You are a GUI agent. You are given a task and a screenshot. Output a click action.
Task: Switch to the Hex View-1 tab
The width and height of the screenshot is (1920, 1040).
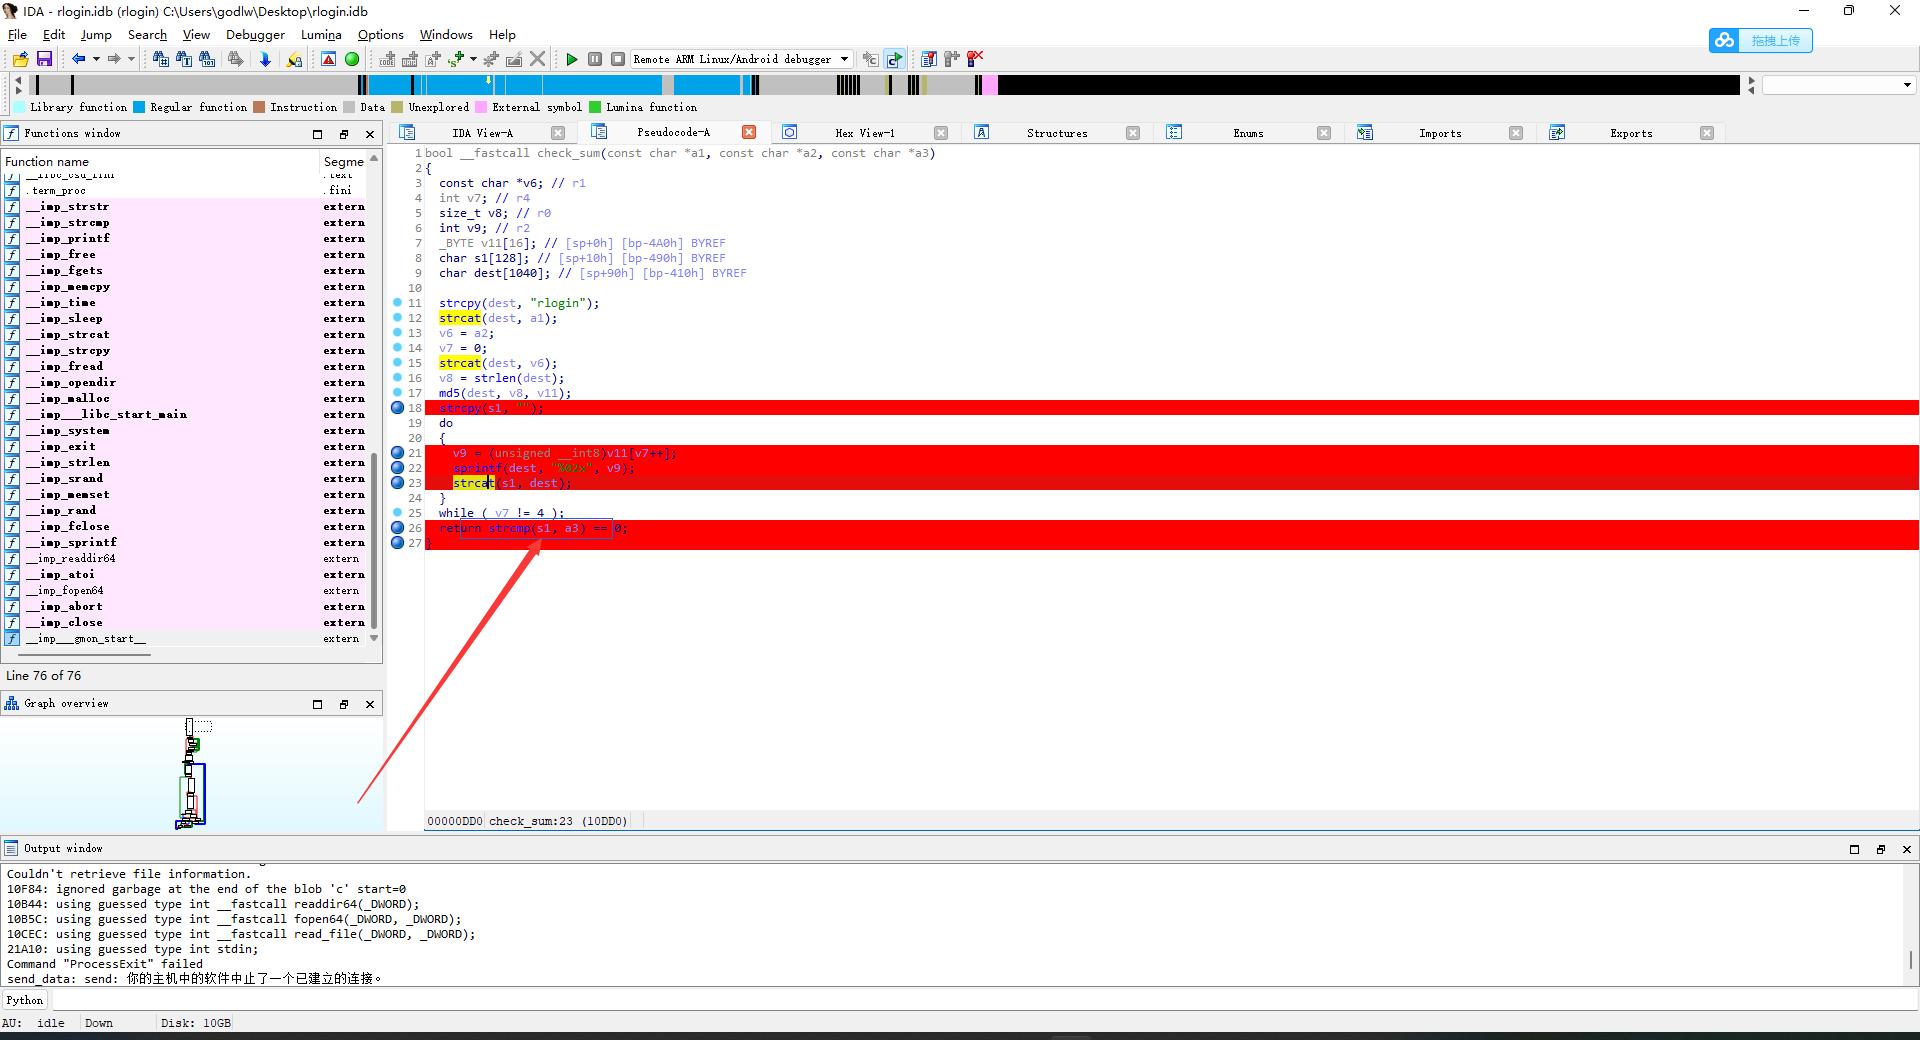(864, 133)
